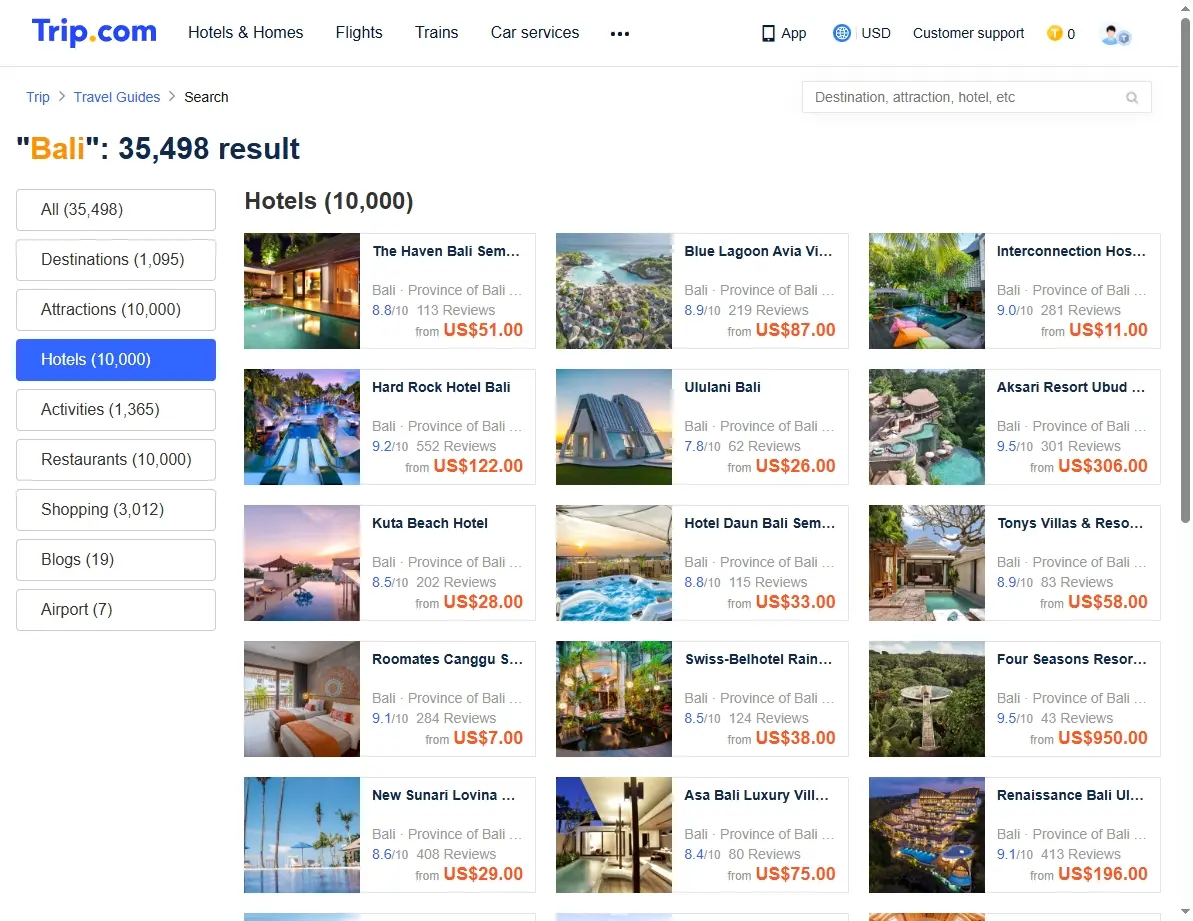This screenshot has width=1193, height=921.
Task: Click the Four Seasons Resort title
Action: [1071, 659]
